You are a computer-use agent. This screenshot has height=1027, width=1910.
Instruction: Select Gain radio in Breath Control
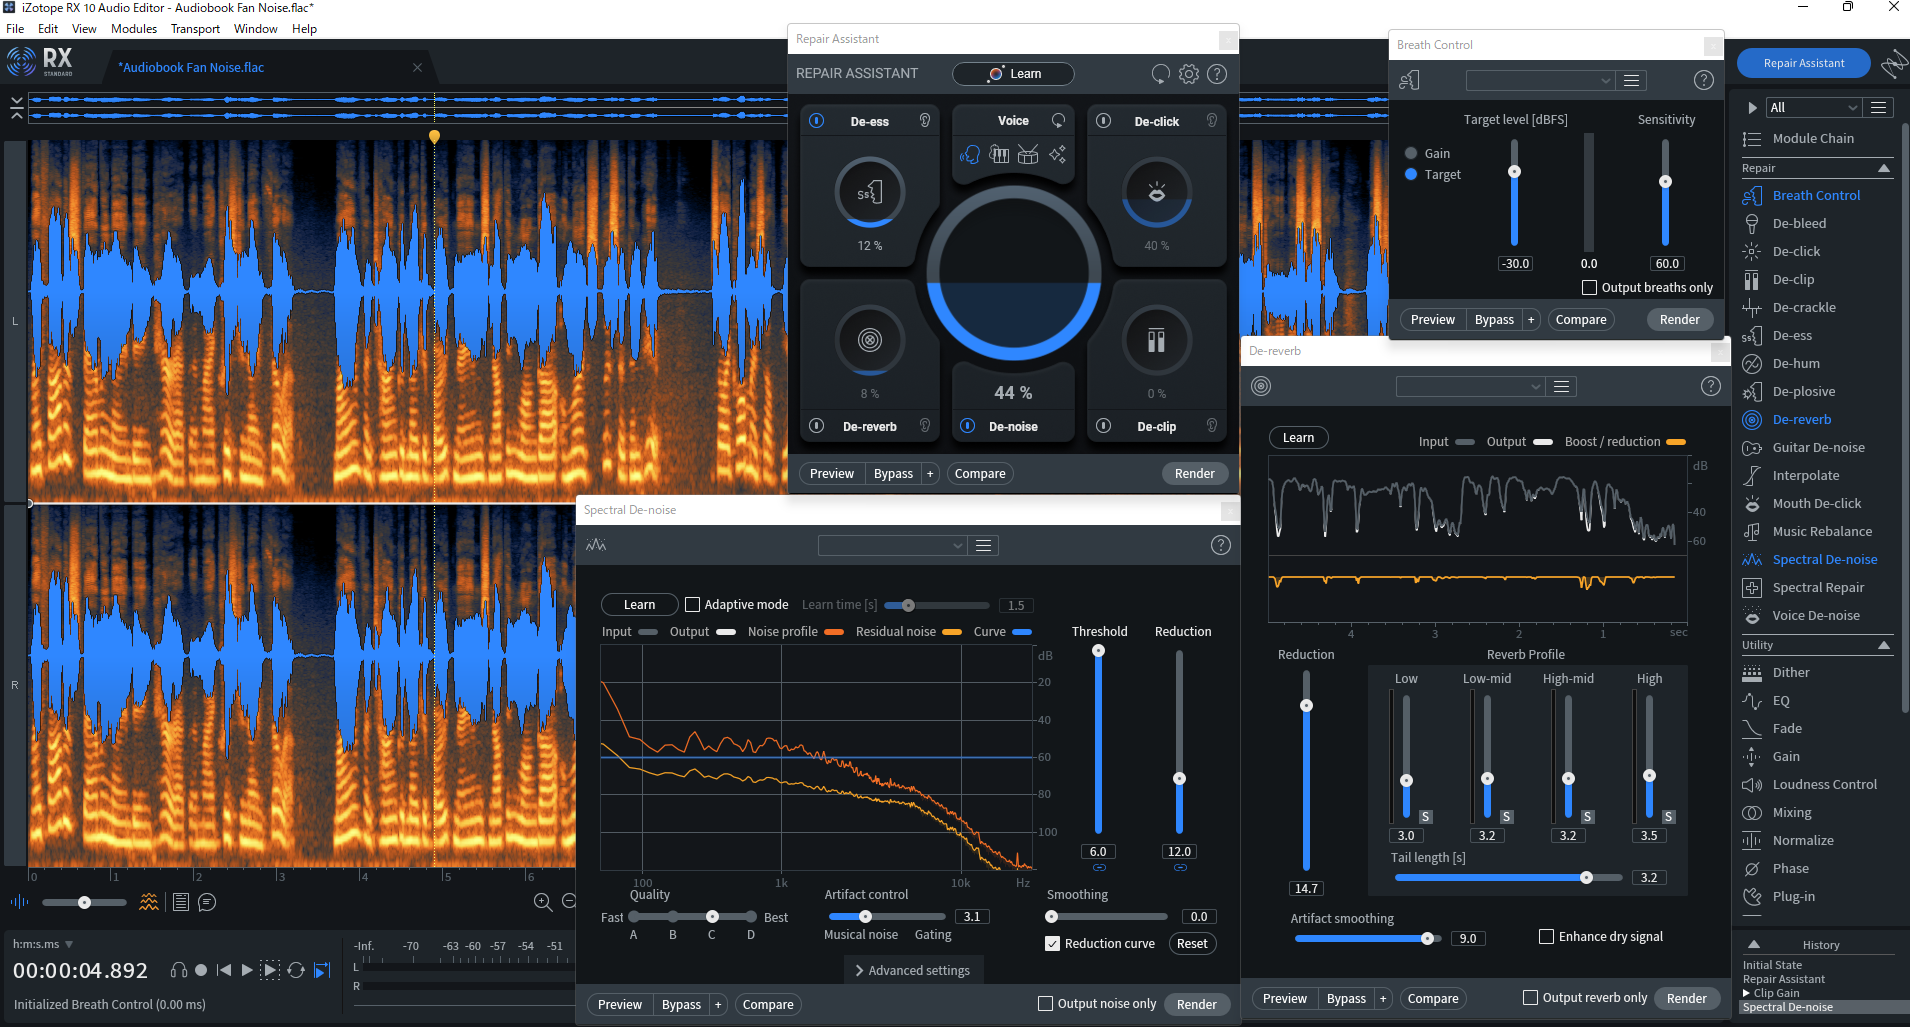point(1411,153)
